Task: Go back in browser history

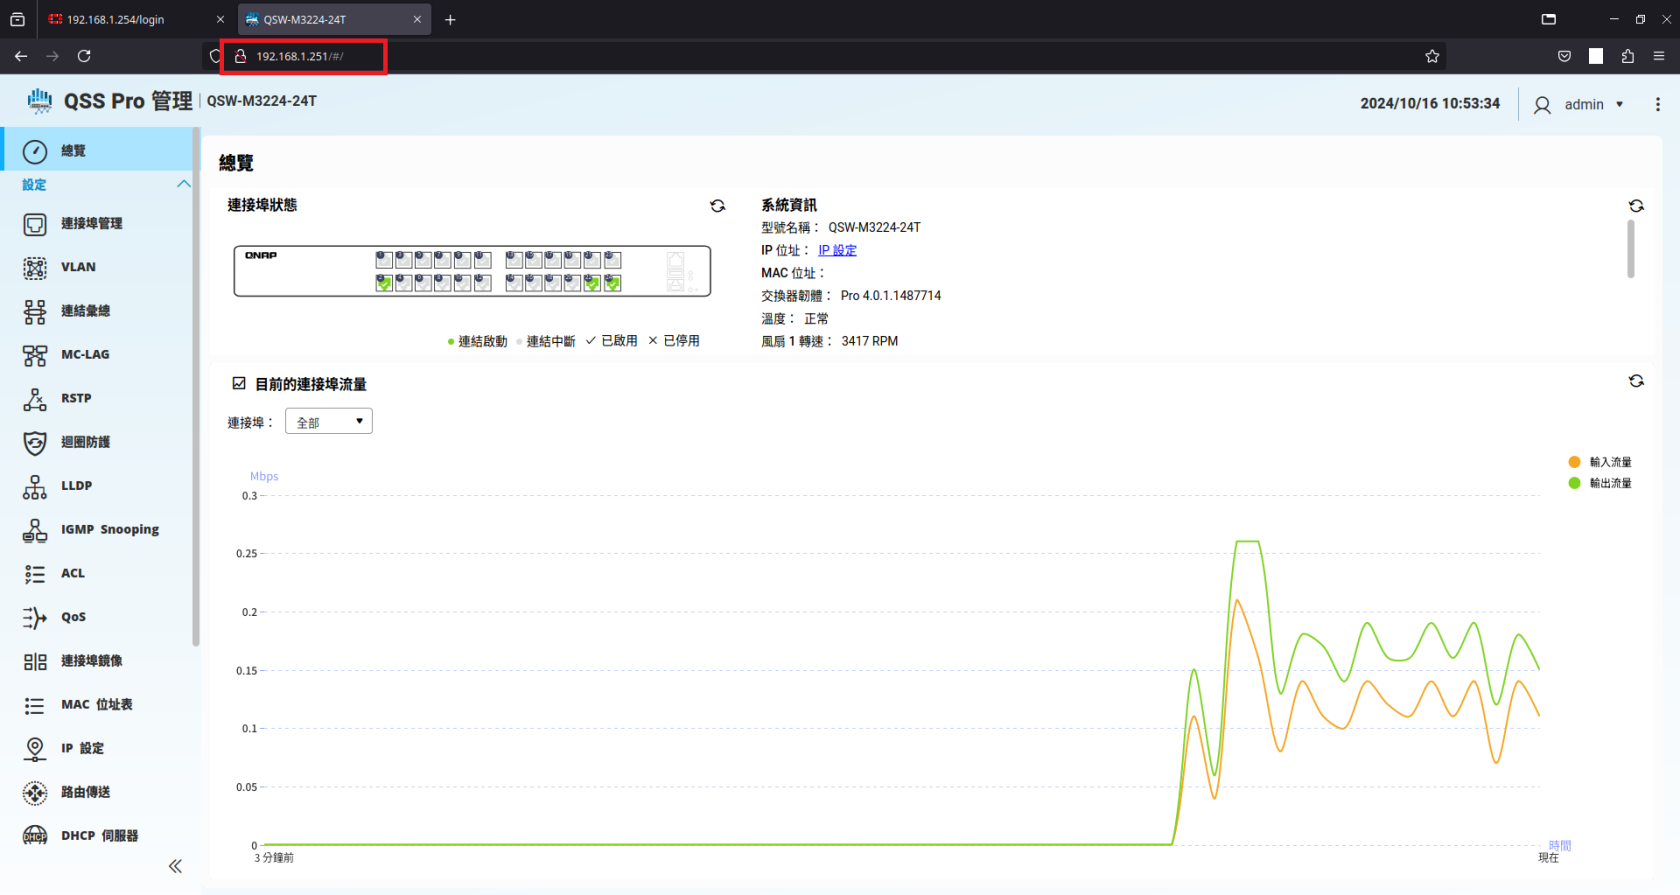Action: 21,56
